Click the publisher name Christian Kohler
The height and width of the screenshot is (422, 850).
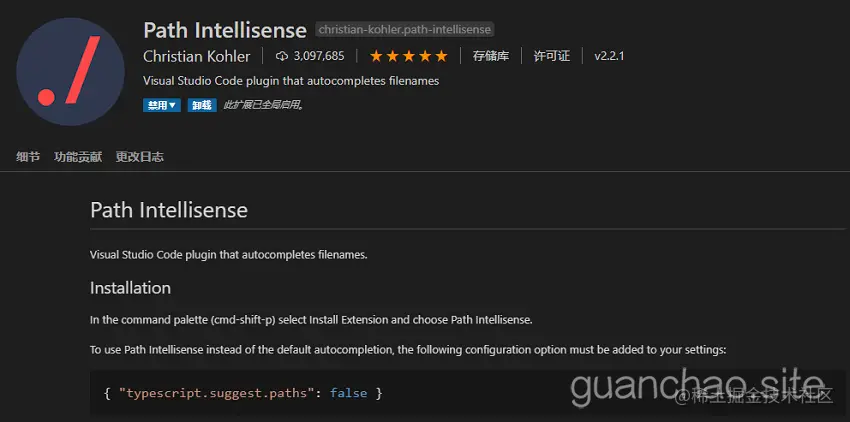[196, 56]
